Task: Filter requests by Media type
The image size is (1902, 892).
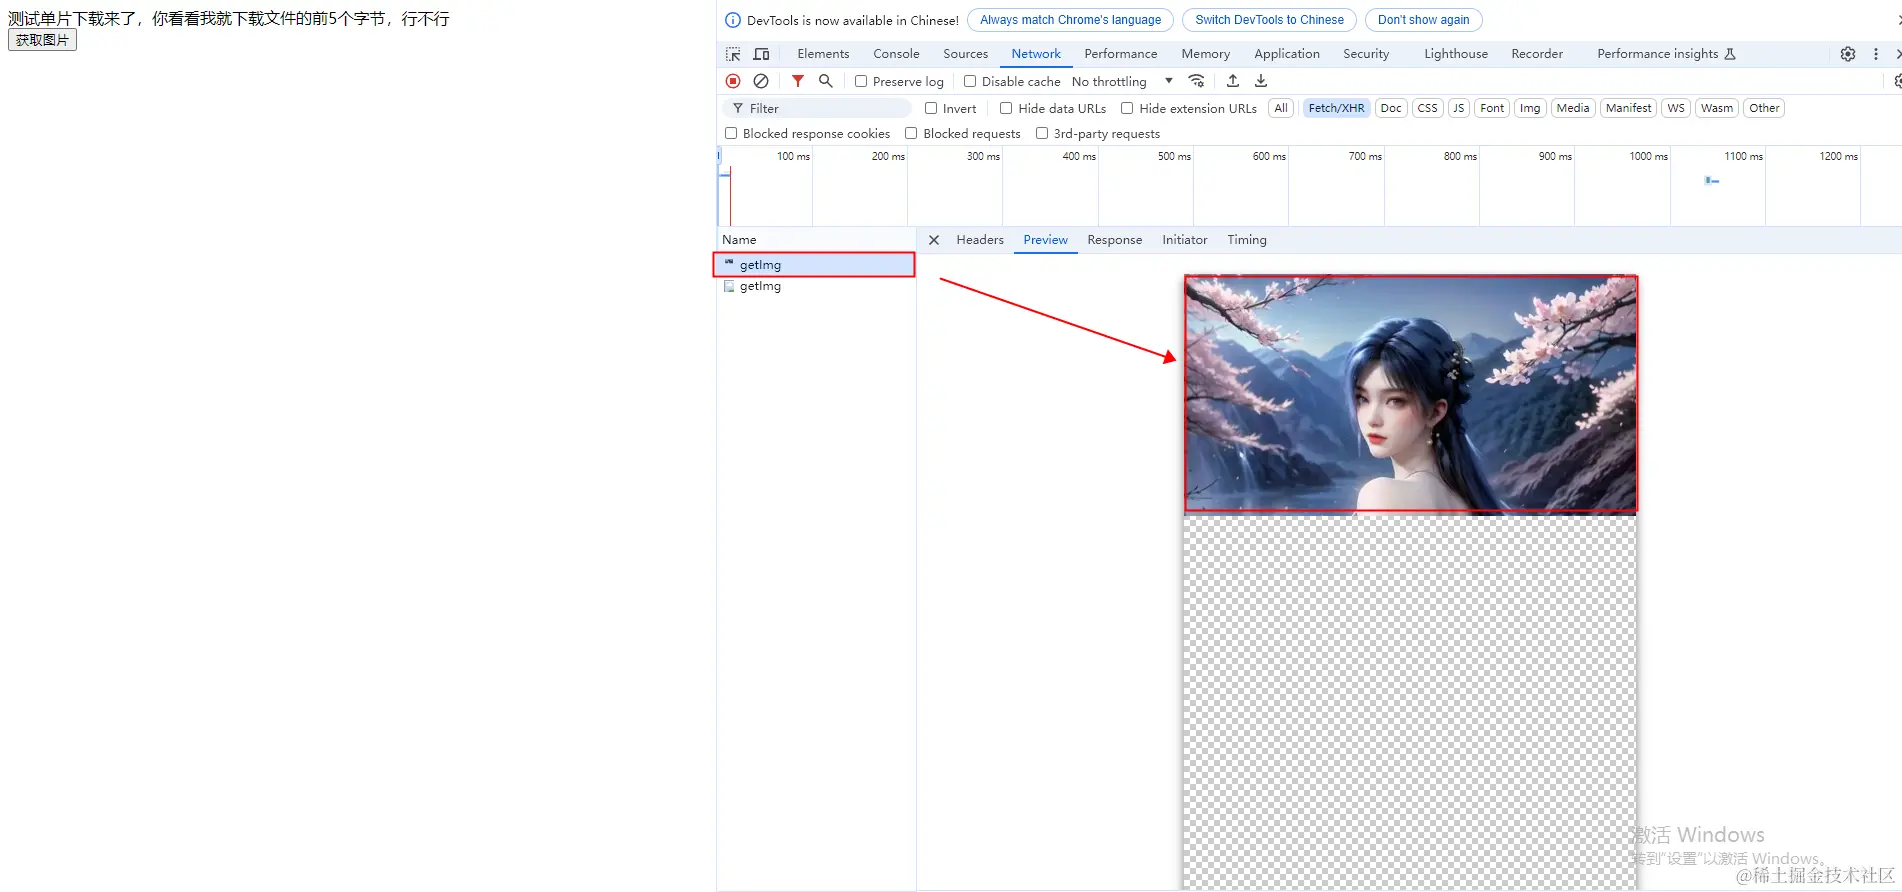Action: click(x=1573, y=108)
